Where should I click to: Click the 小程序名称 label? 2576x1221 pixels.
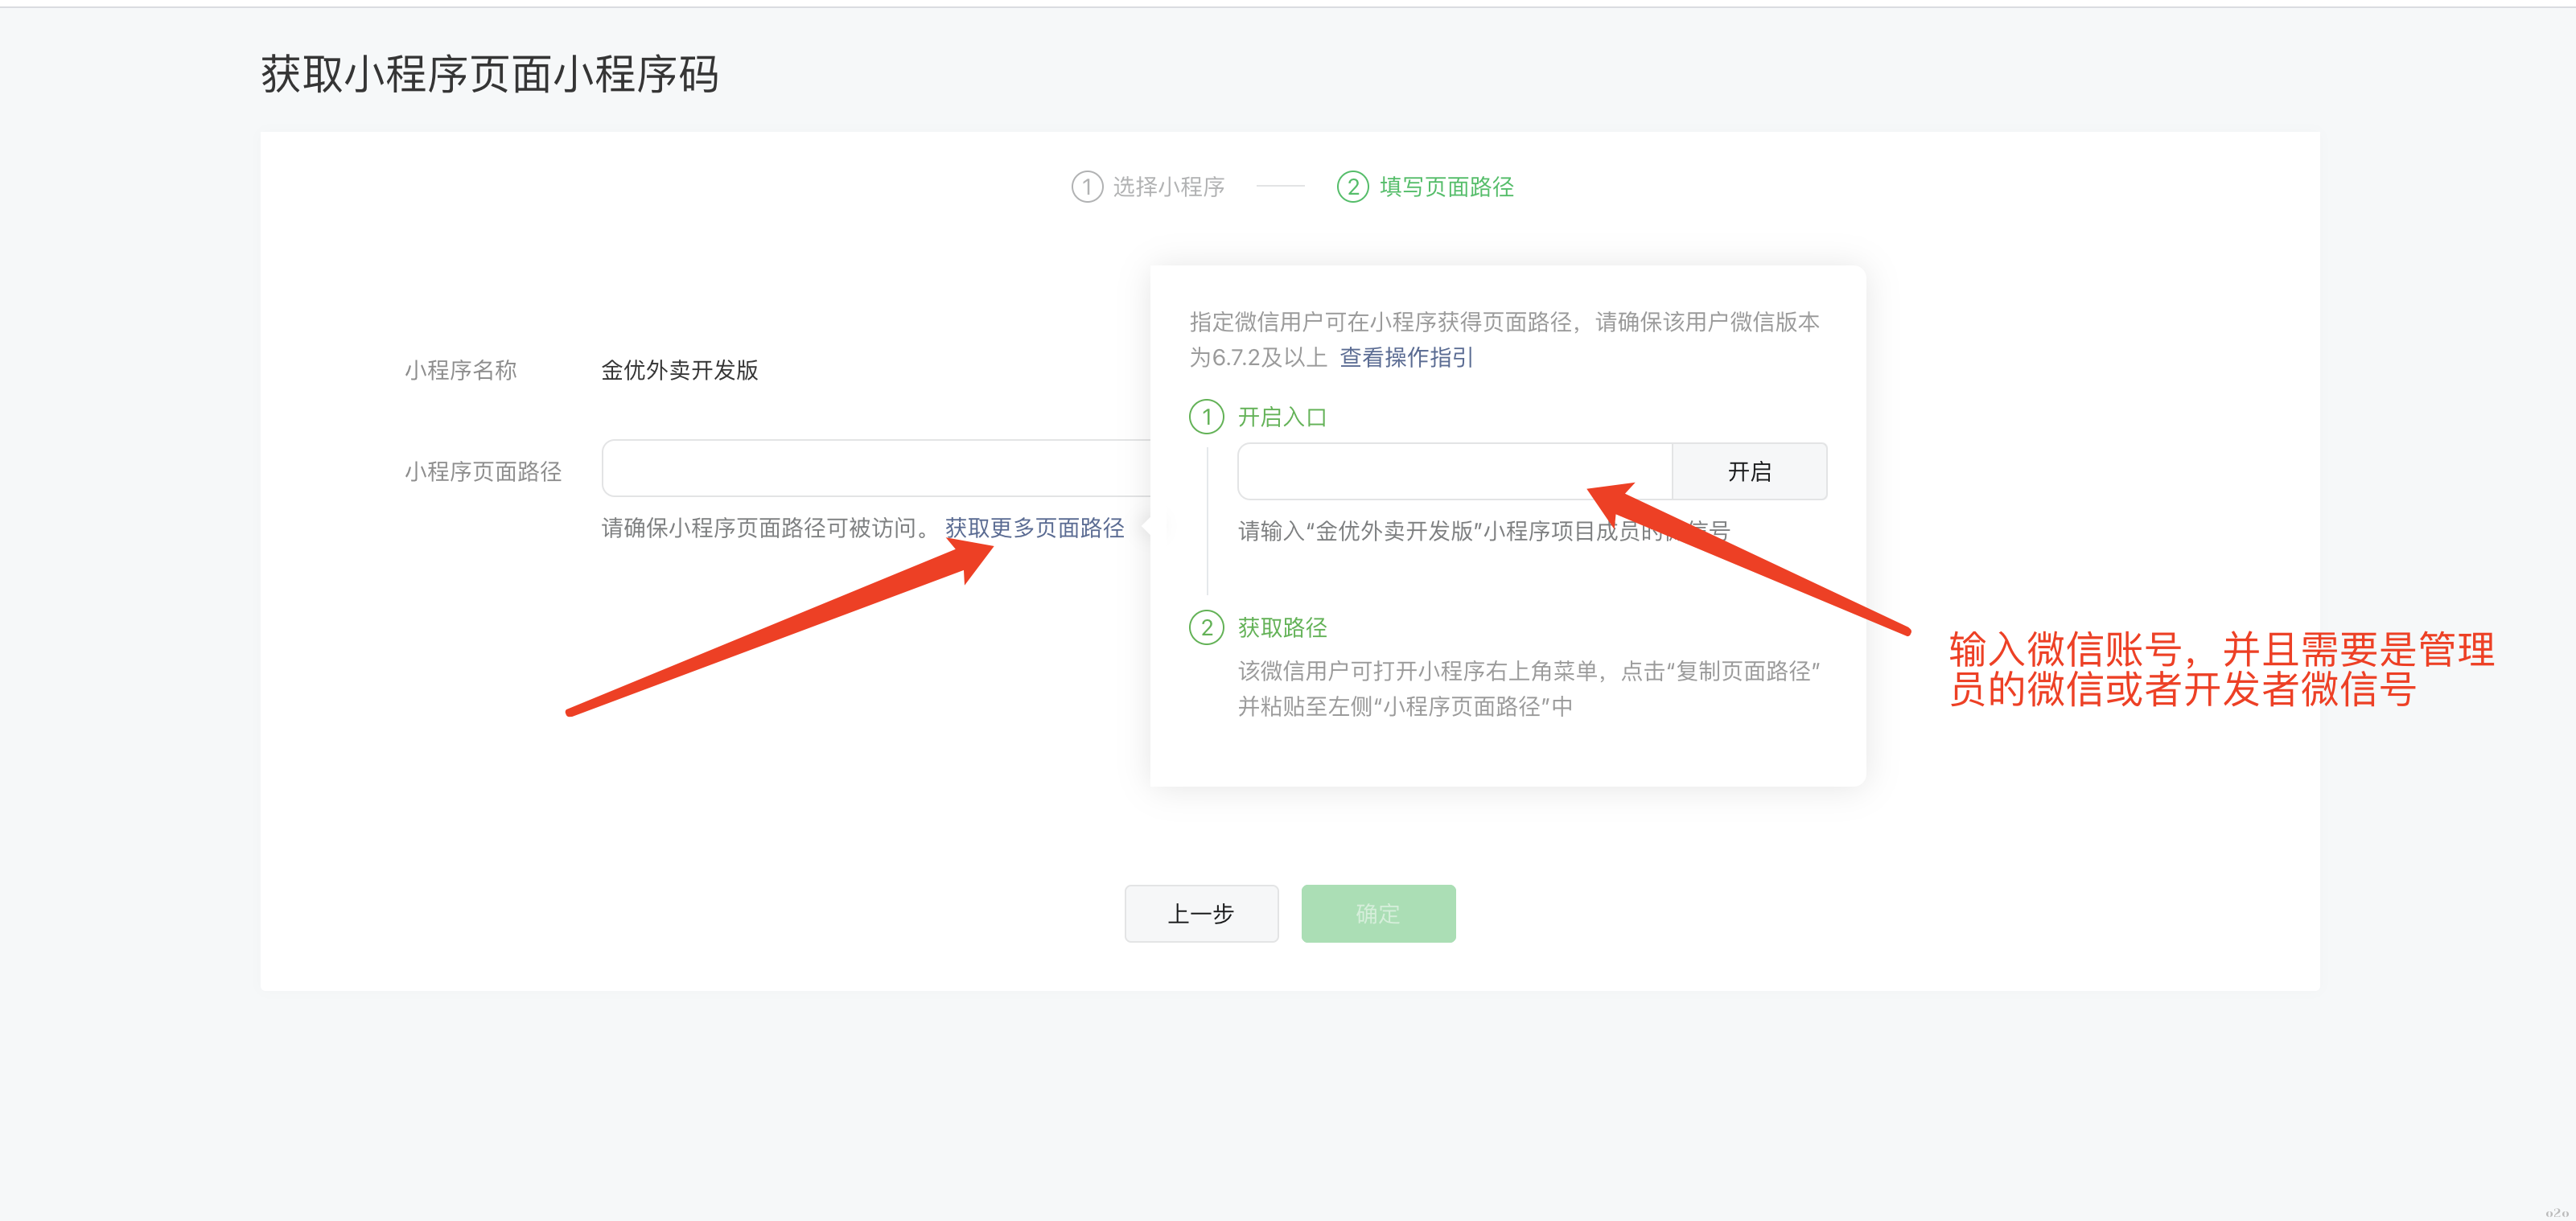click(x=460, y=370)
